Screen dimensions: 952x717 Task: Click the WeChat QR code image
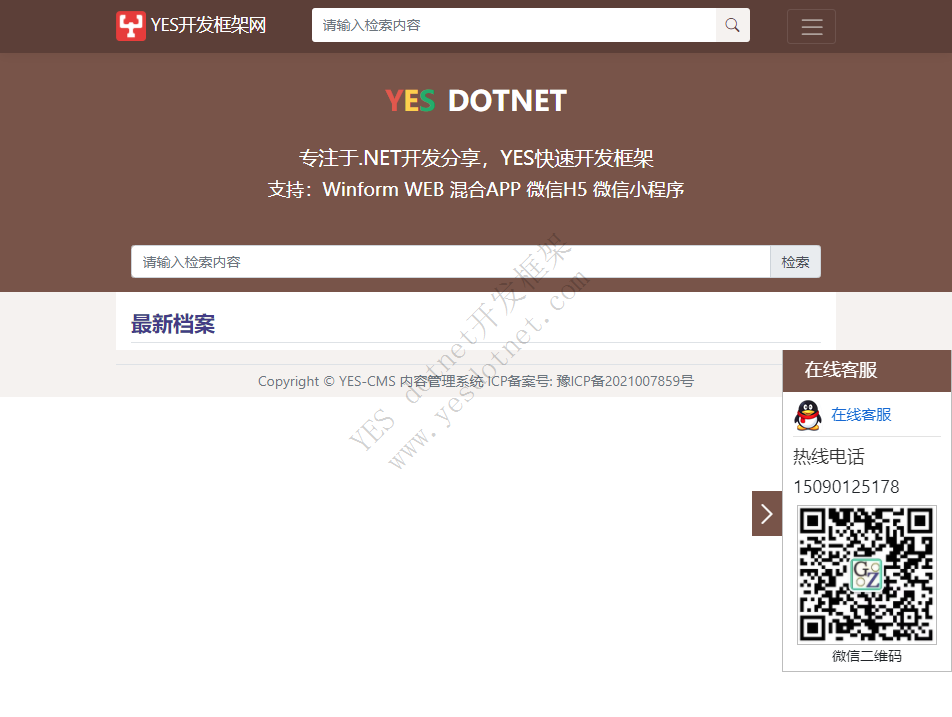866,575
